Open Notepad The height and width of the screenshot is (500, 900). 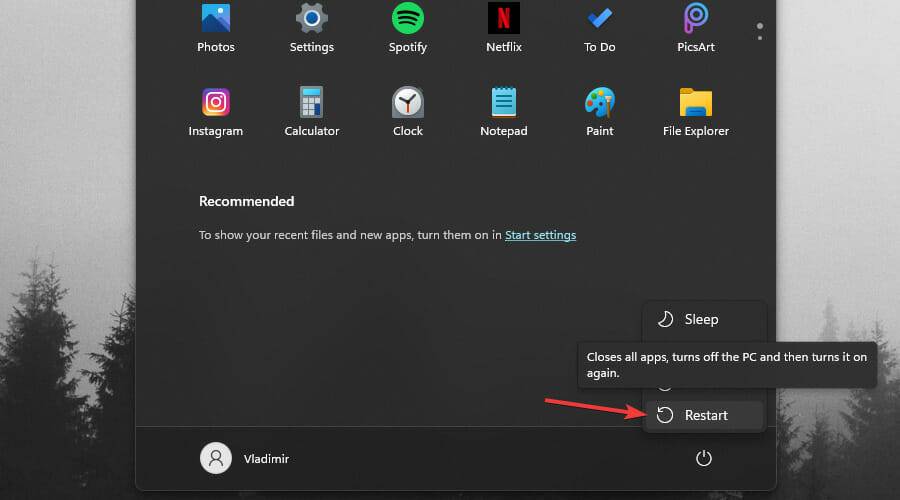503,111
